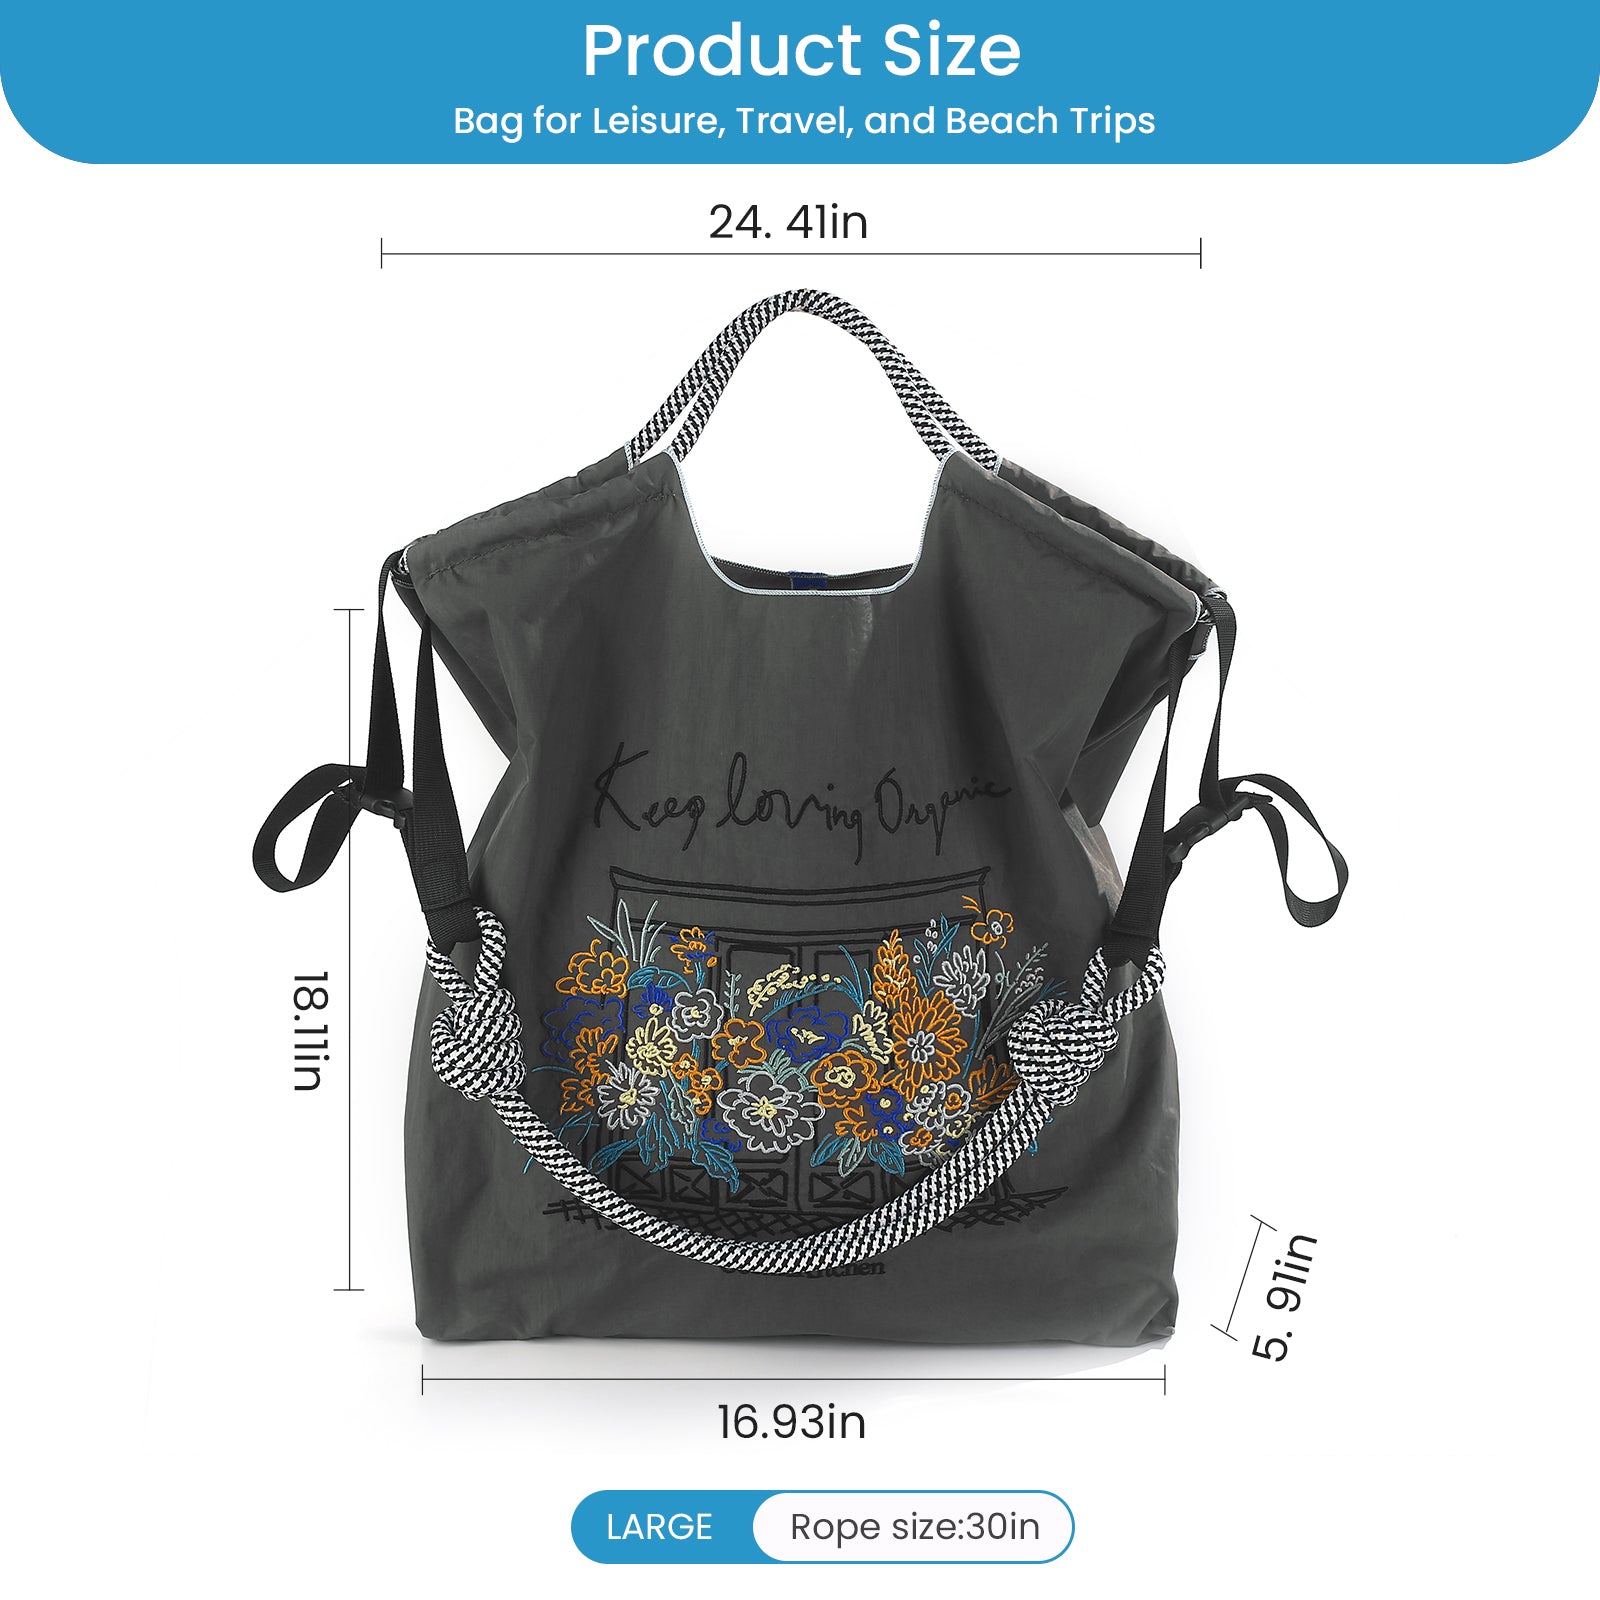
Task: Choose the LARGE size badge
Action: (660, 1527)
